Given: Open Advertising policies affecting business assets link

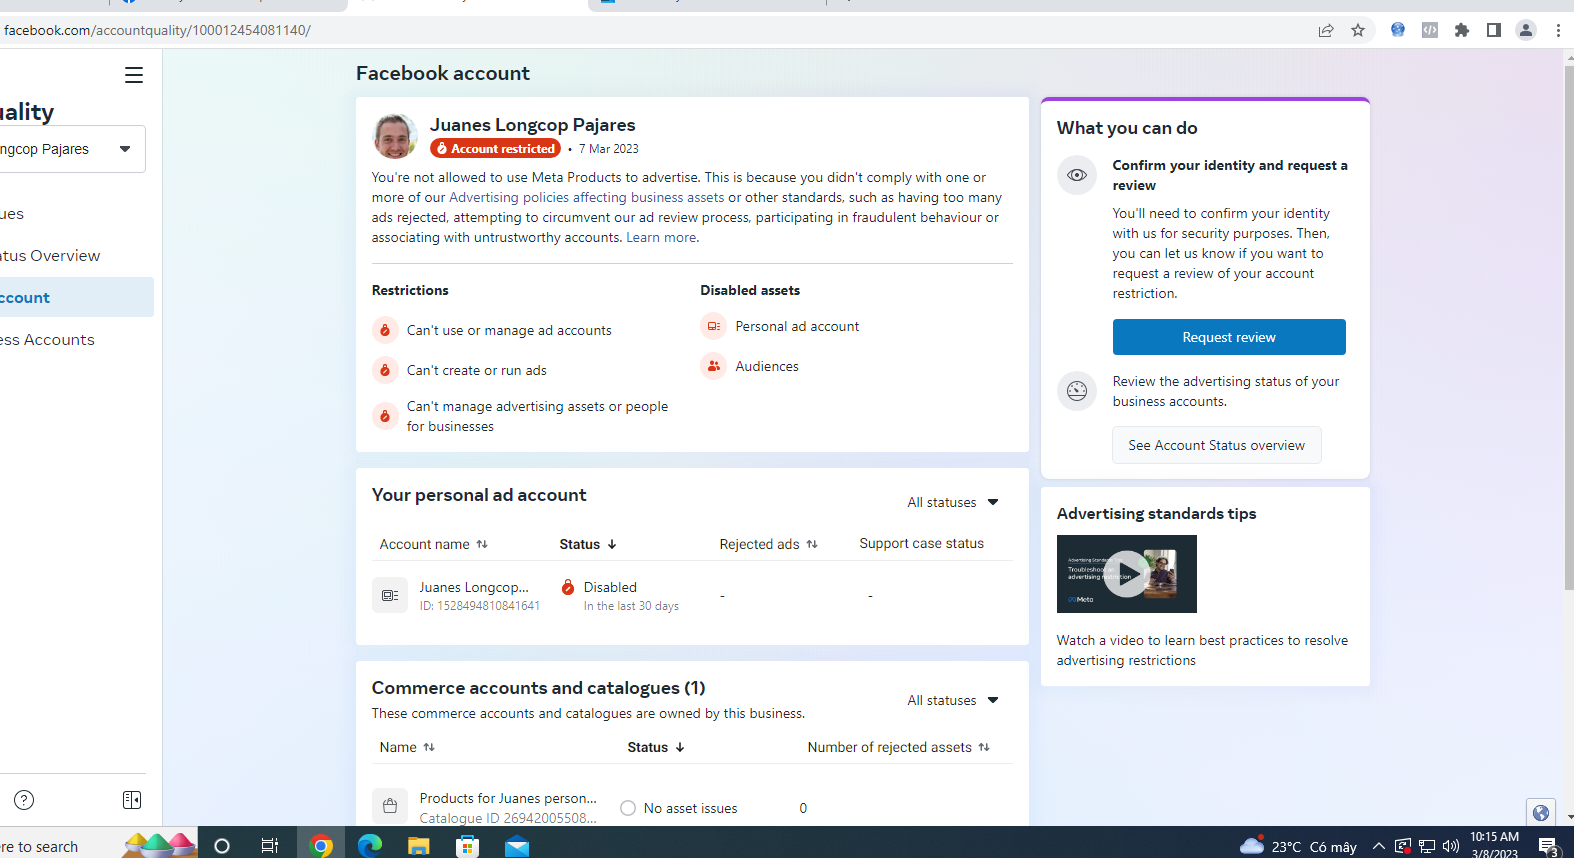Looking at the screenshot, I should tap(586, 197).
